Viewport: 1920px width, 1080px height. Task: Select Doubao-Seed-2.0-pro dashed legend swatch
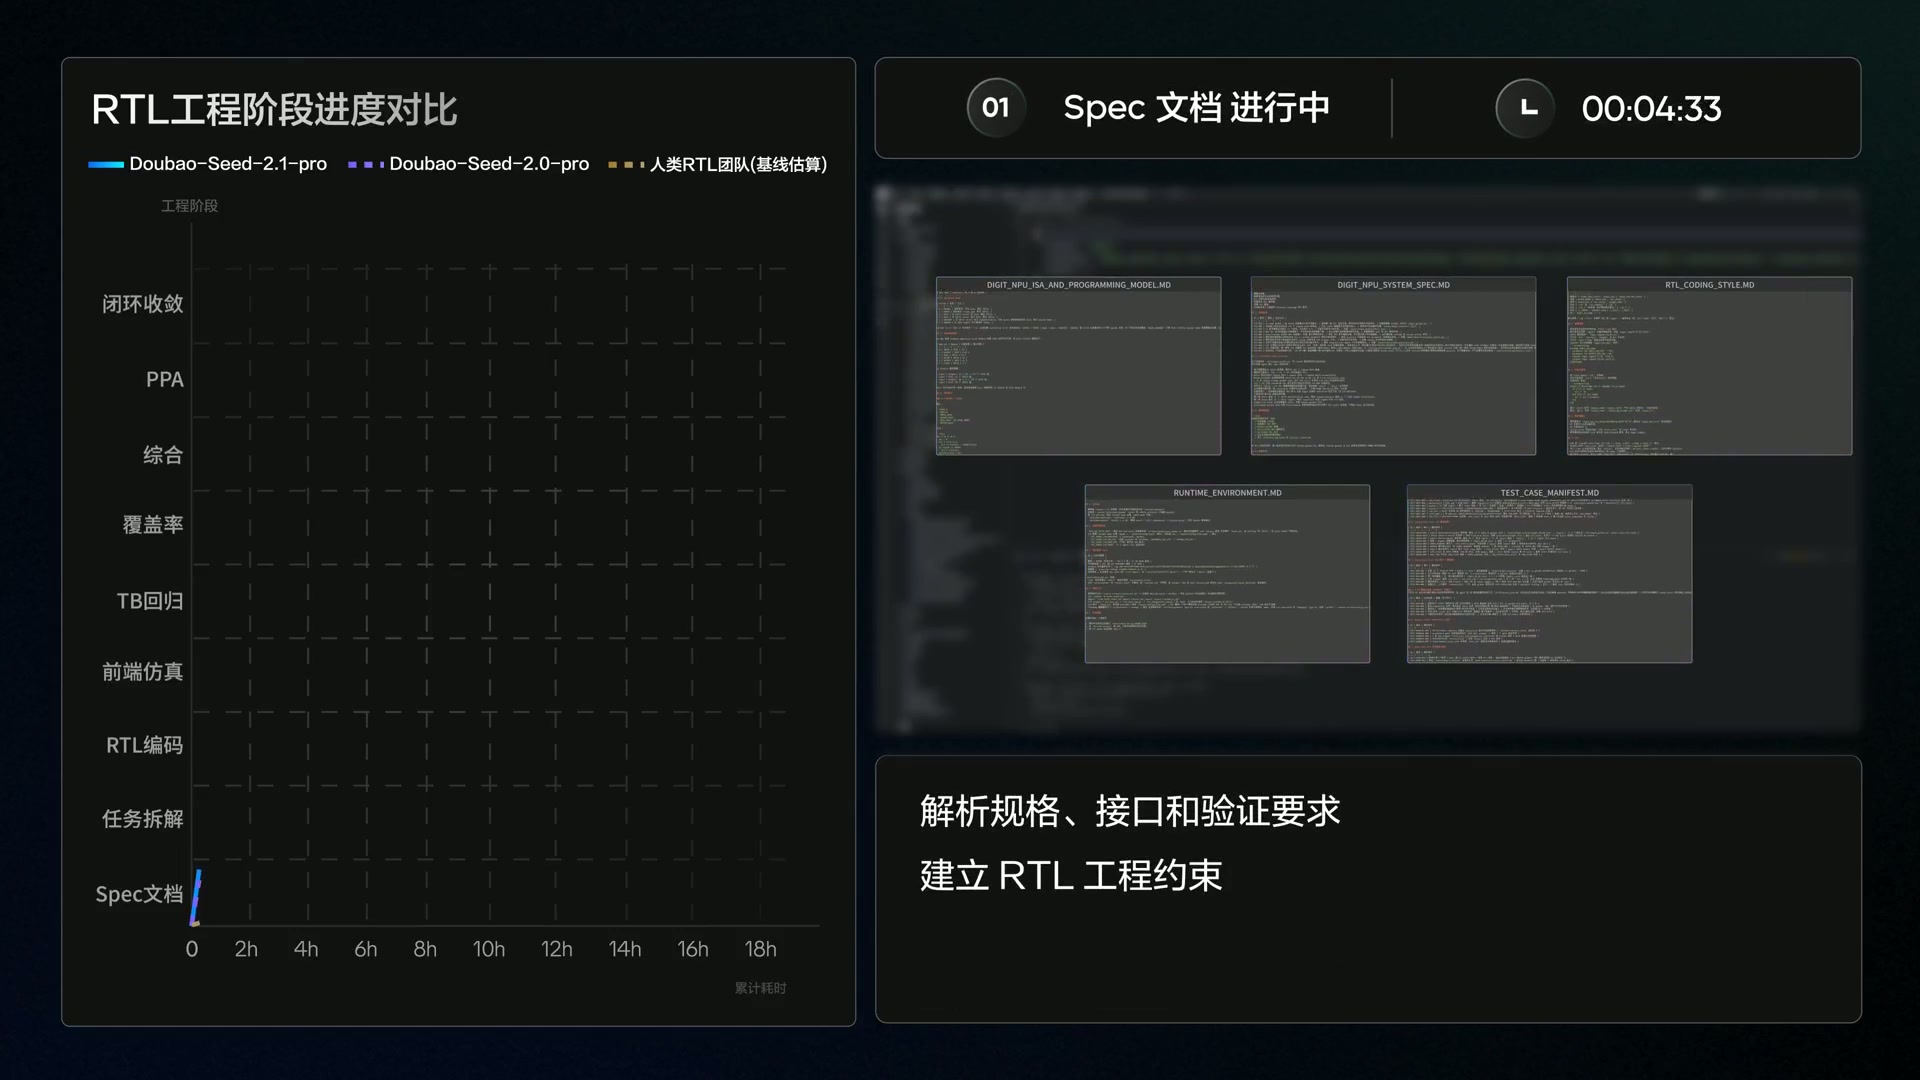[366, 164]
